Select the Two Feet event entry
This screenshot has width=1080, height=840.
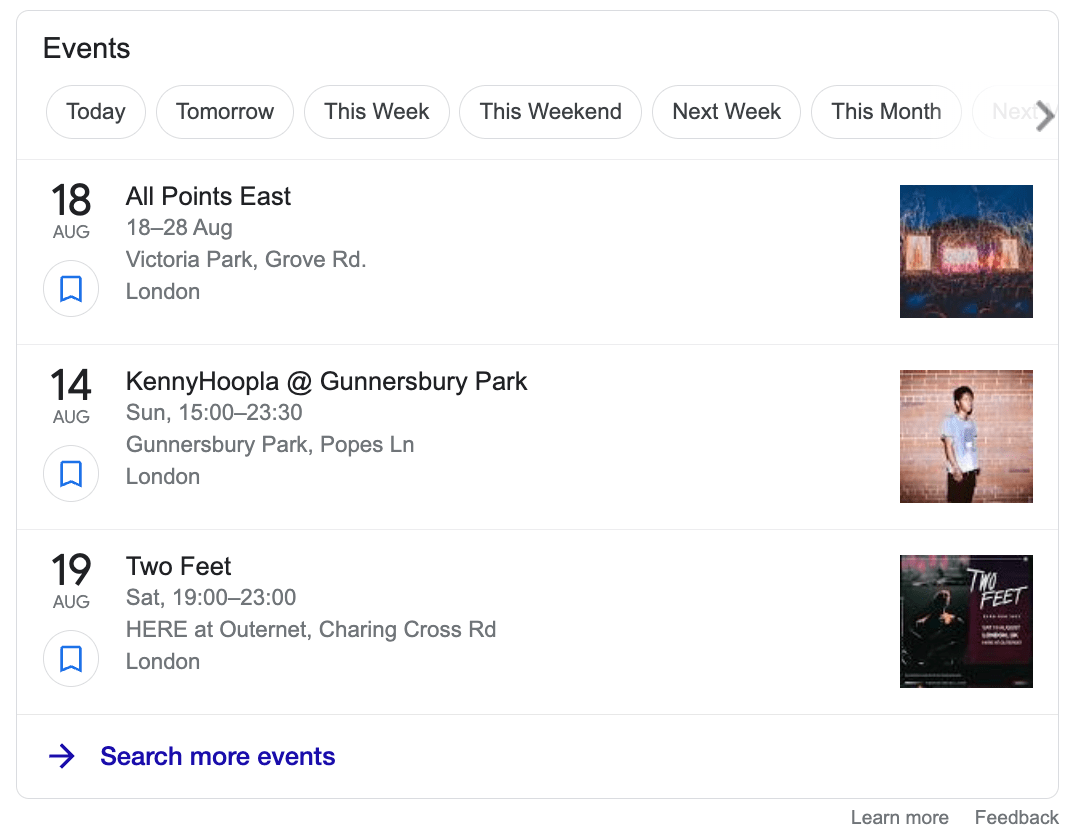tap(178, 567)
